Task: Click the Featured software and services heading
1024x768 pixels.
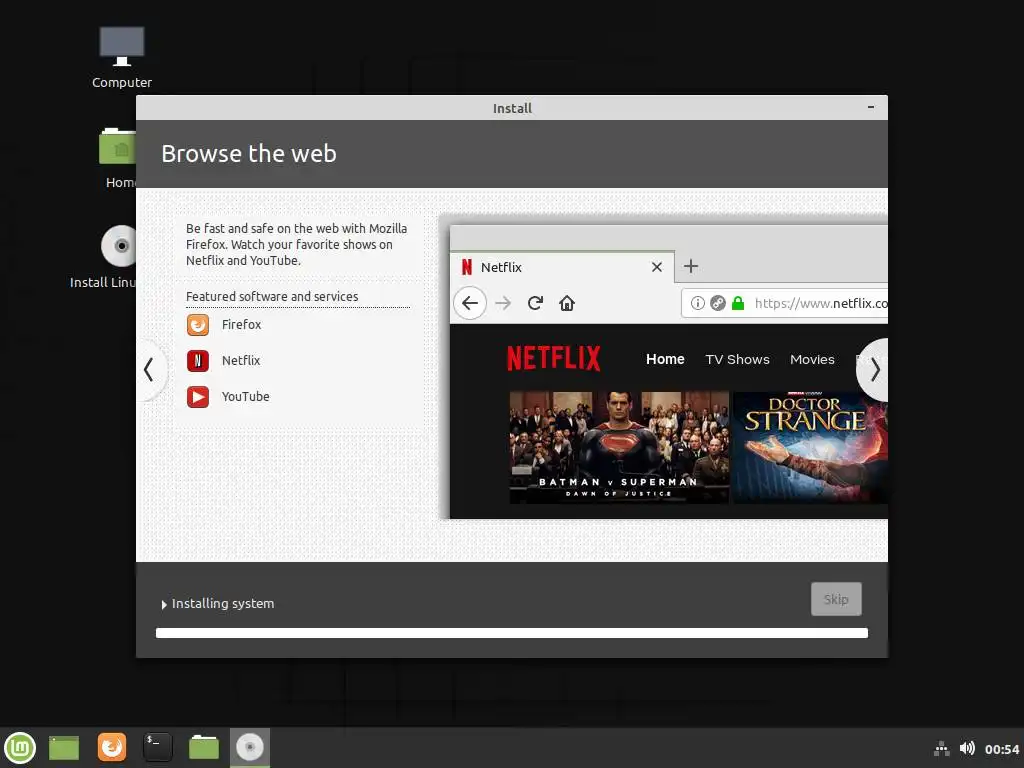Action: pyautogui.click(x=272, y=296)
